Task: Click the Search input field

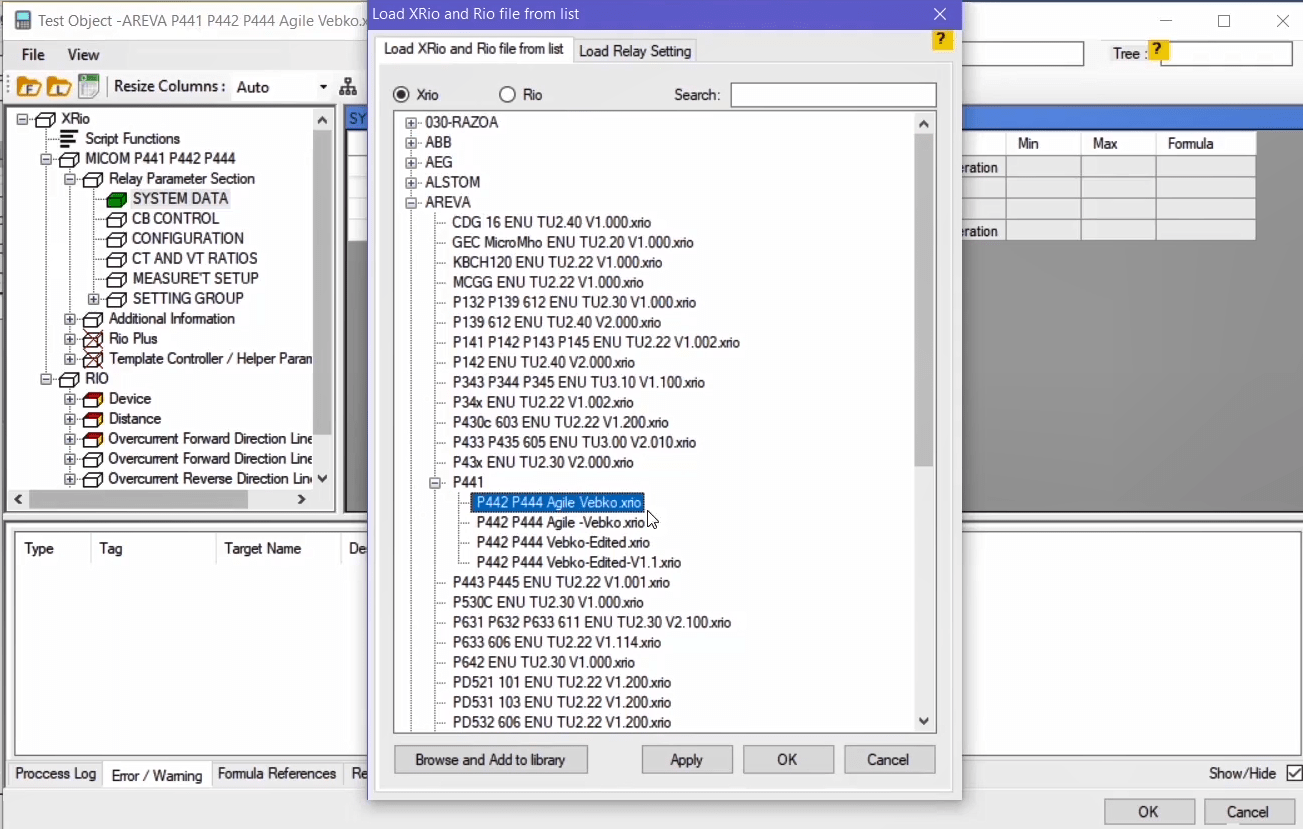Action: coord(833,95)
